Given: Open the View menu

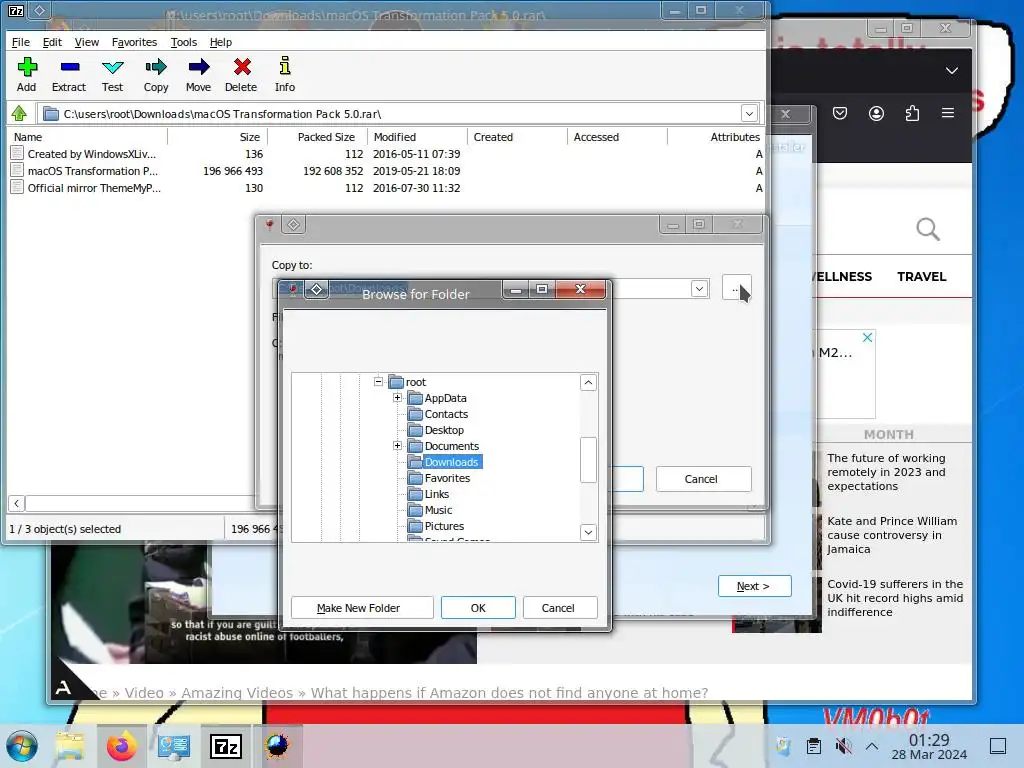Looking at the screenshot, I should [87, 42].
